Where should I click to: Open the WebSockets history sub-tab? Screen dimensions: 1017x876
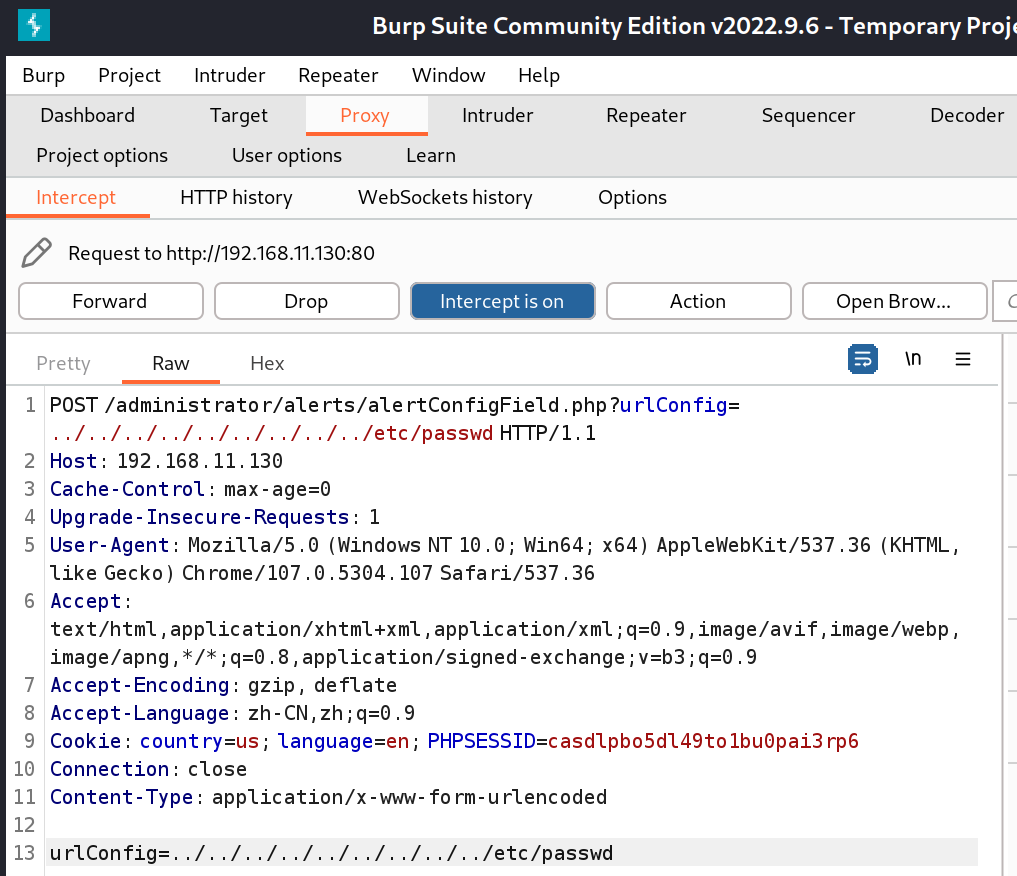pyautogui.click(x=445, y=197)
